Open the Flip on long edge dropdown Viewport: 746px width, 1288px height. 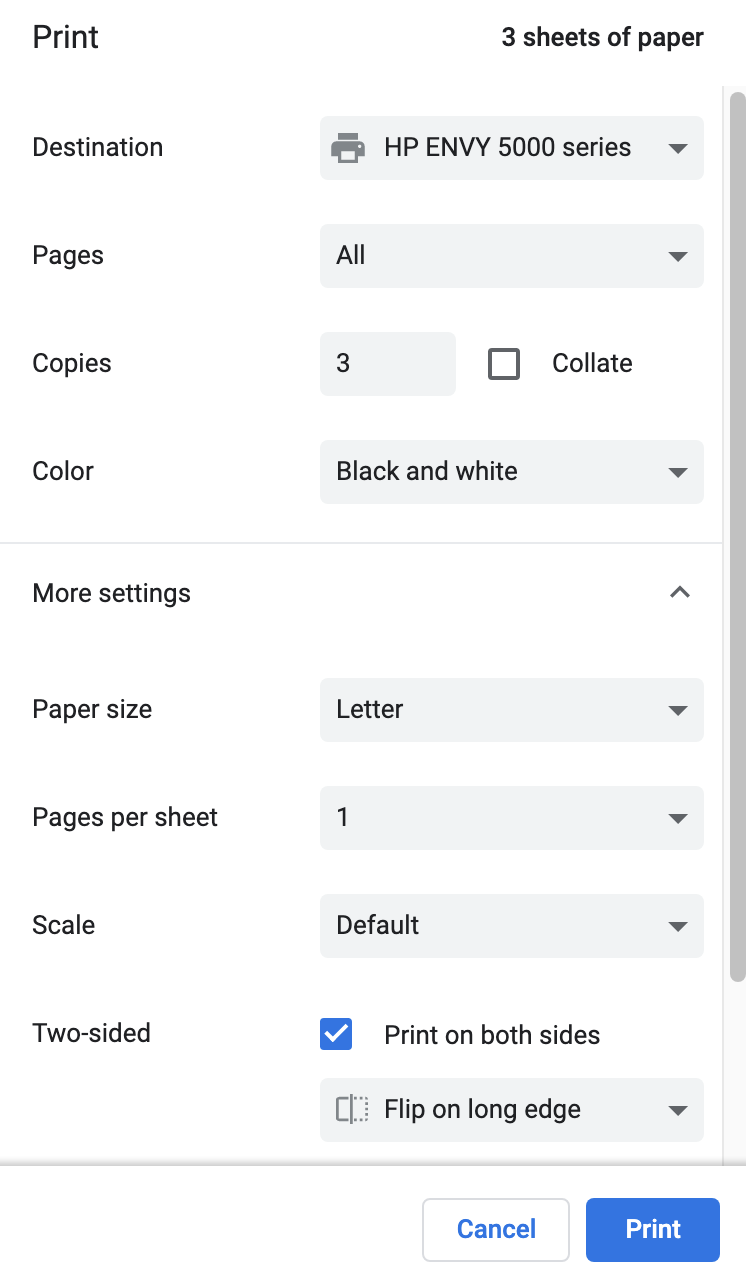pyautogui.click(x=511, y=1110)
